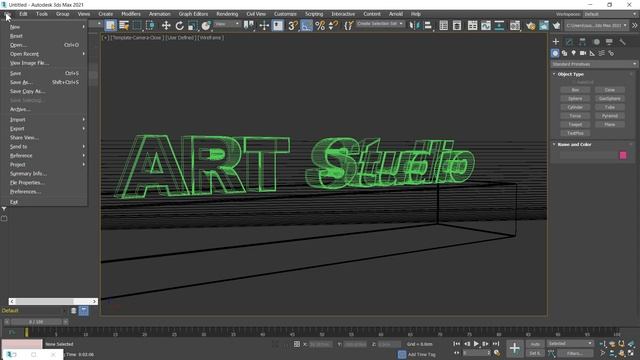
Task: Select the Scale tool
Action: (193, 26)
